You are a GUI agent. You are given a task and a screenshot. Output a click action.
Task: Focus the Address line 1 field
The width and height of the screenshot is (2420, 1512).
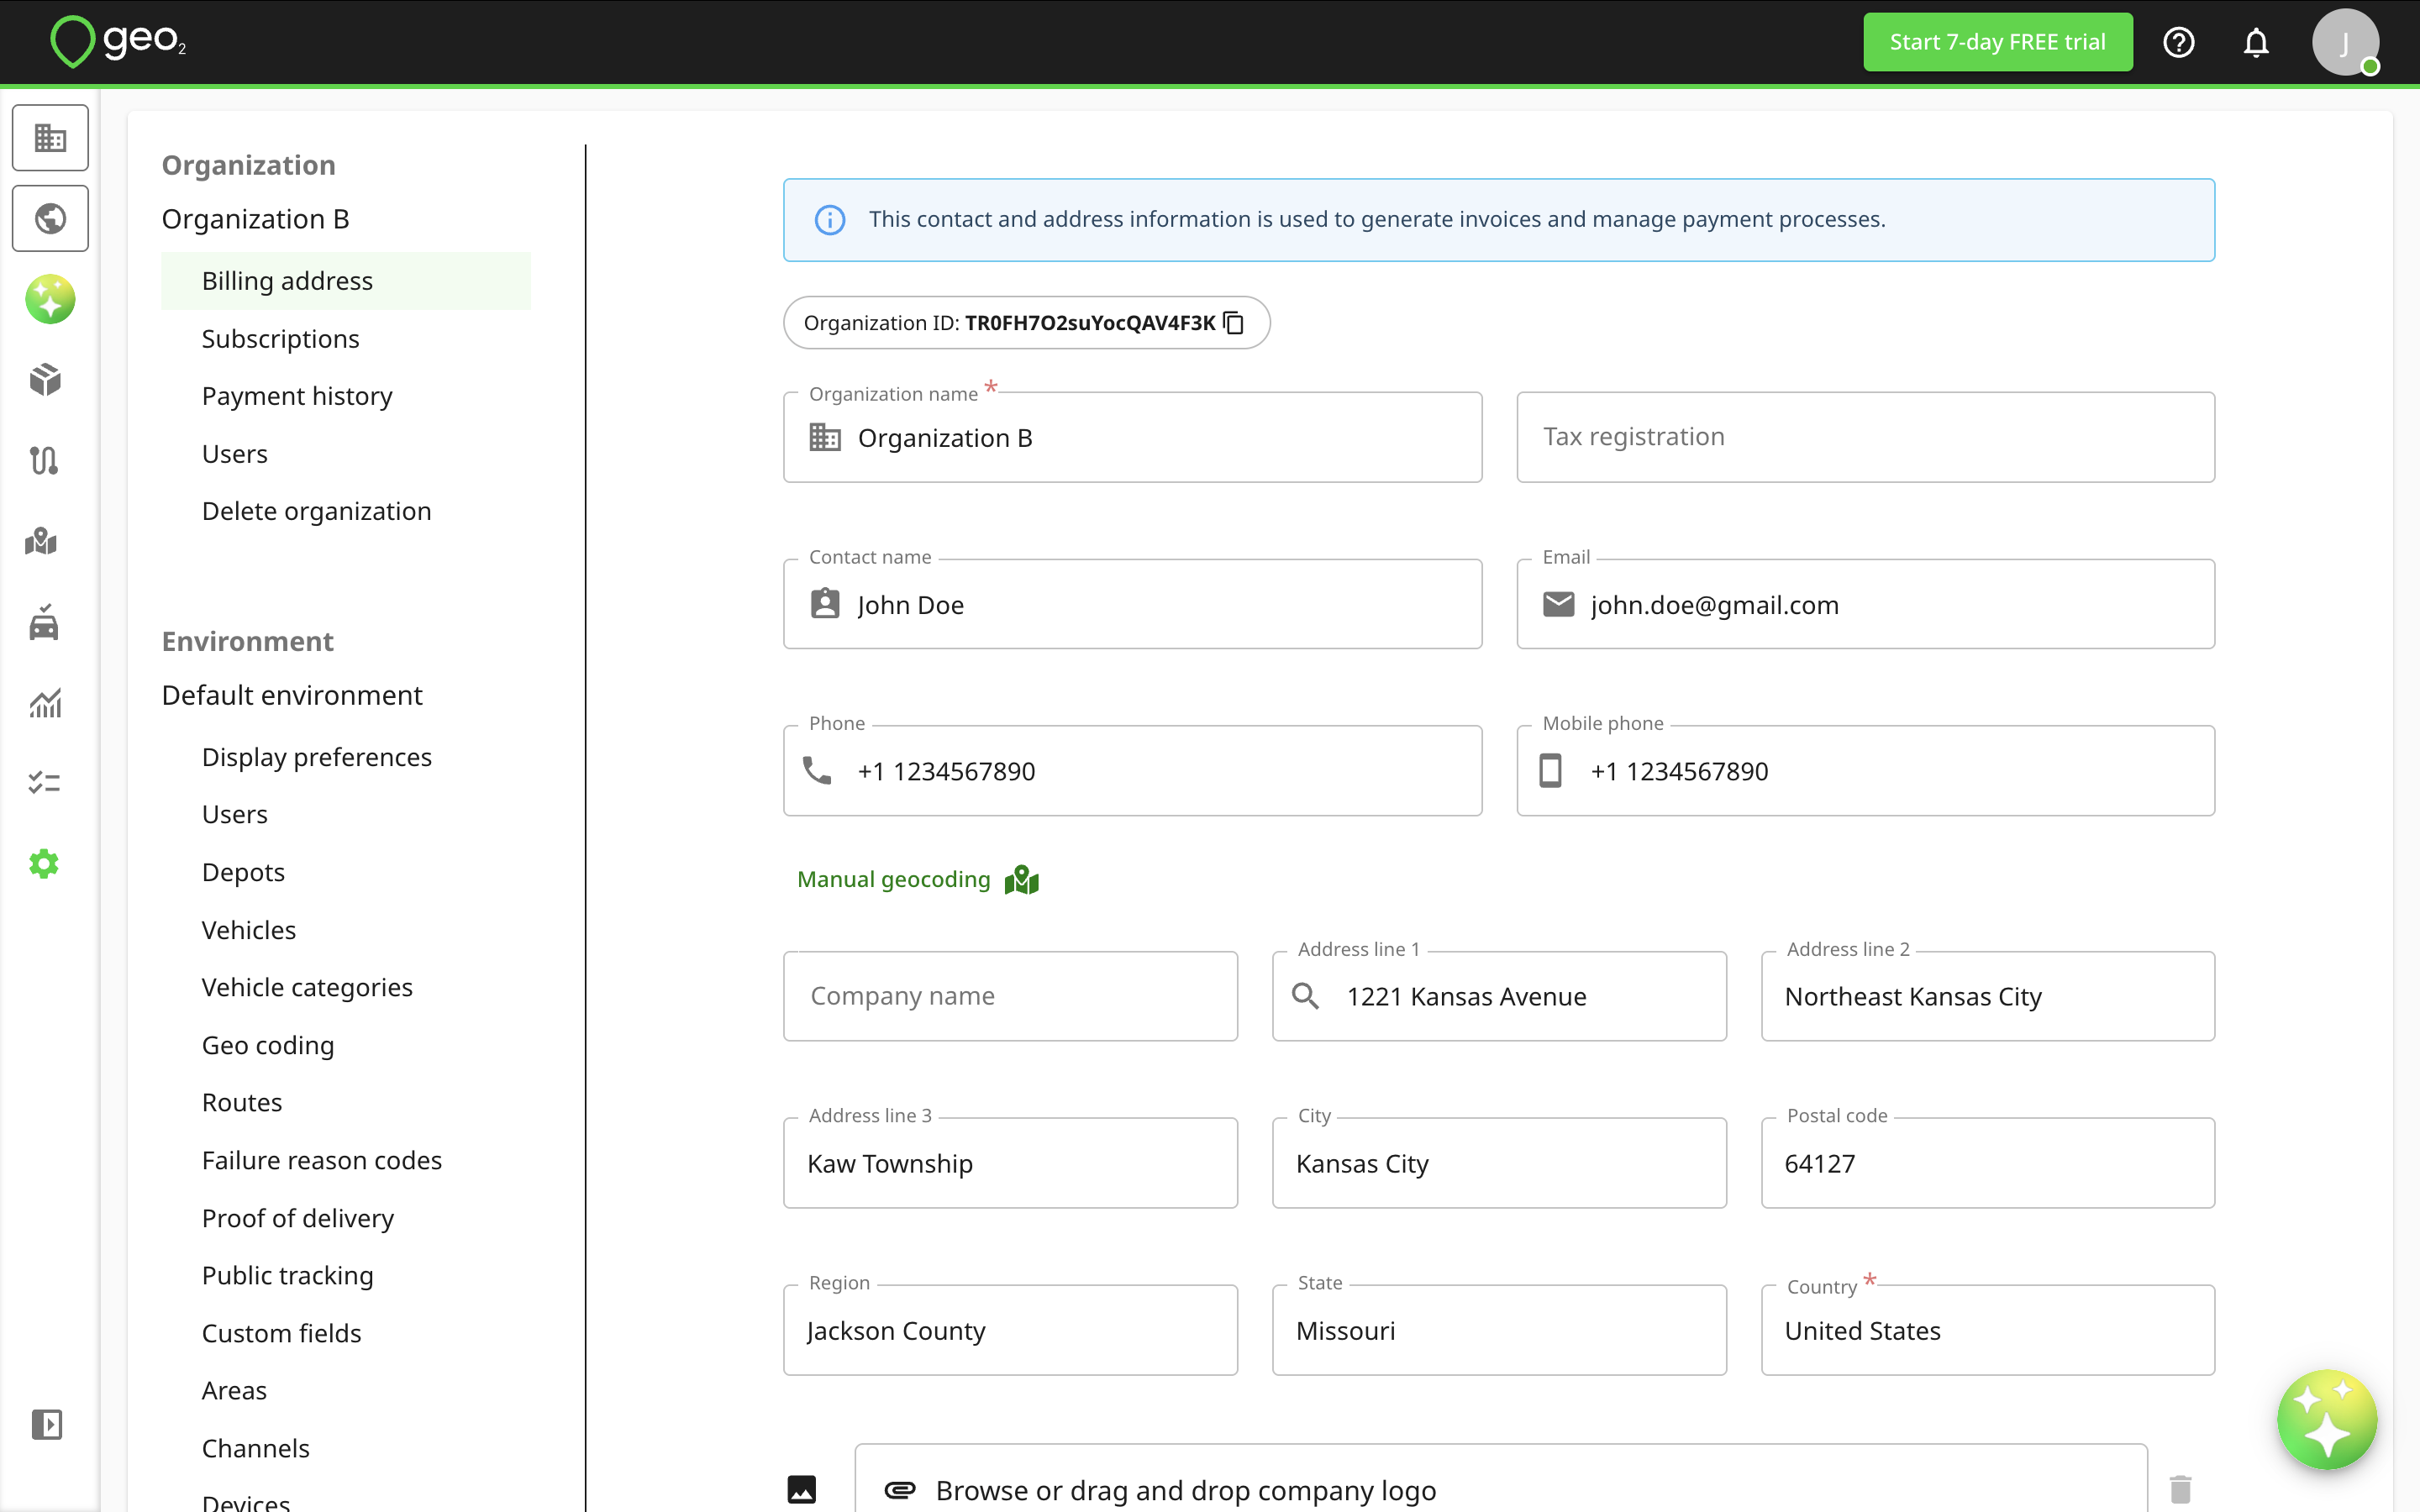(1499, 996)
